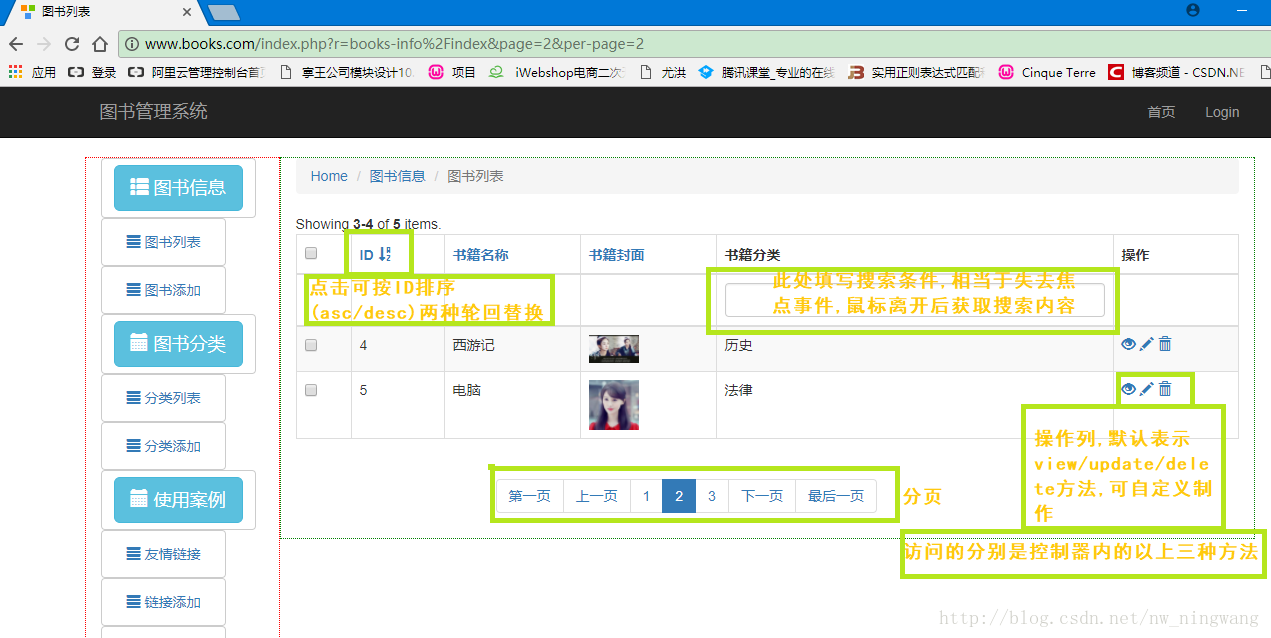Screen dimensions: 1271x638
Task: Open 分类列表 in the sidebar
Action: (164, 398)
